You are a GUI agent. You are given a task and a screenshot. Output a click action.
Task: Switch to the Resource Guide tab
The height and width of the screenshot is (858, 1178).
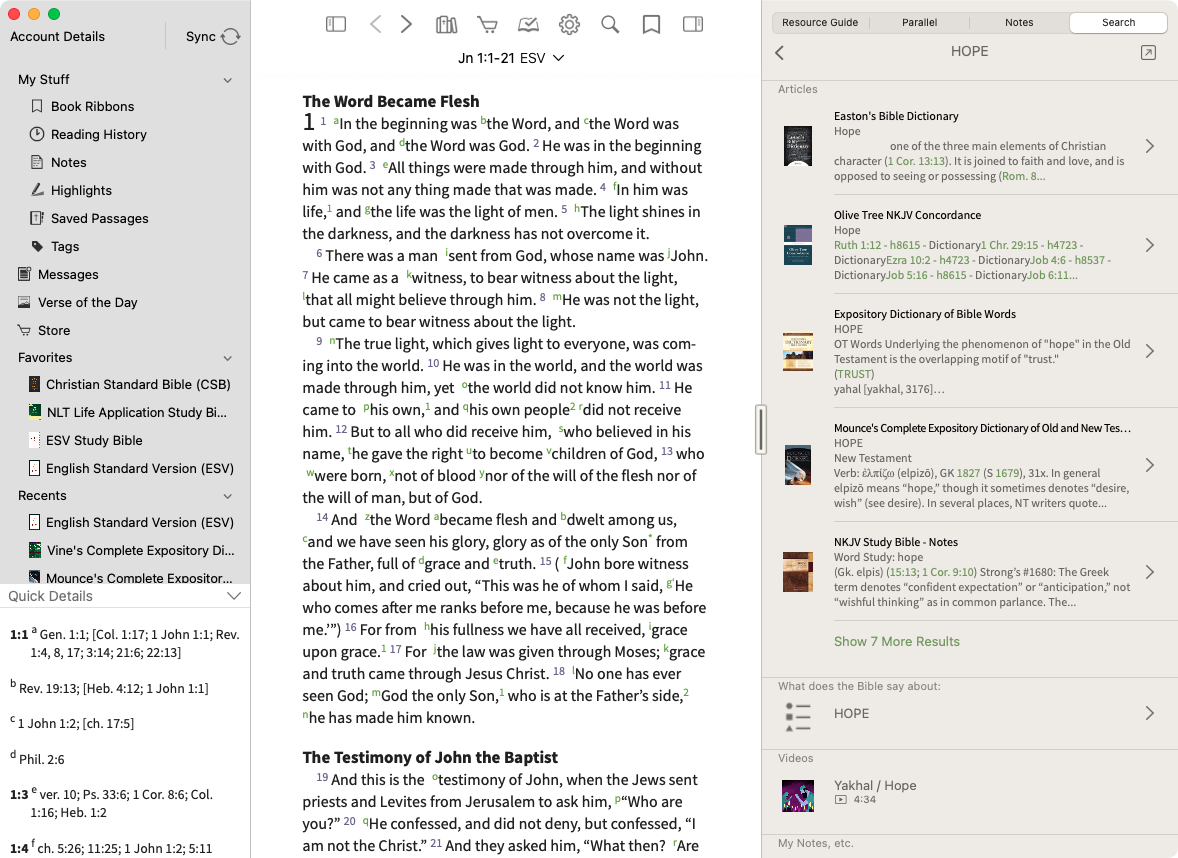click(820, 22)
